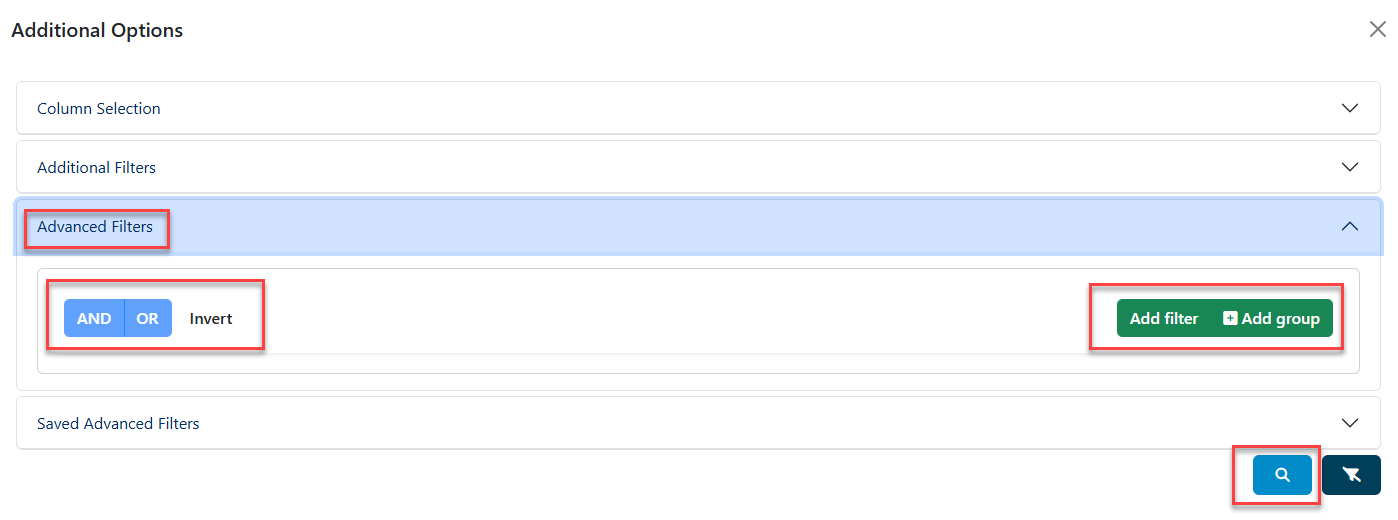Expand Additional Filters using its chevron
Viewport: 1398px width, 520px height.
click(x=1350, y=167)
